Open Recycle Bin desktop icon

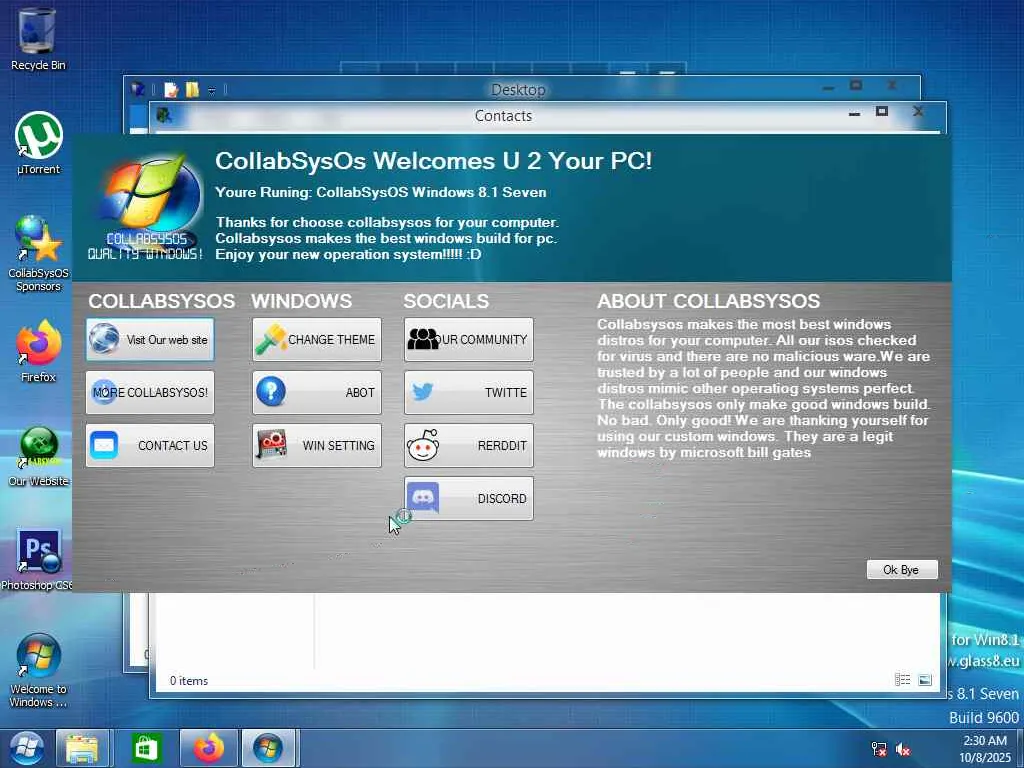pos(38,39)
